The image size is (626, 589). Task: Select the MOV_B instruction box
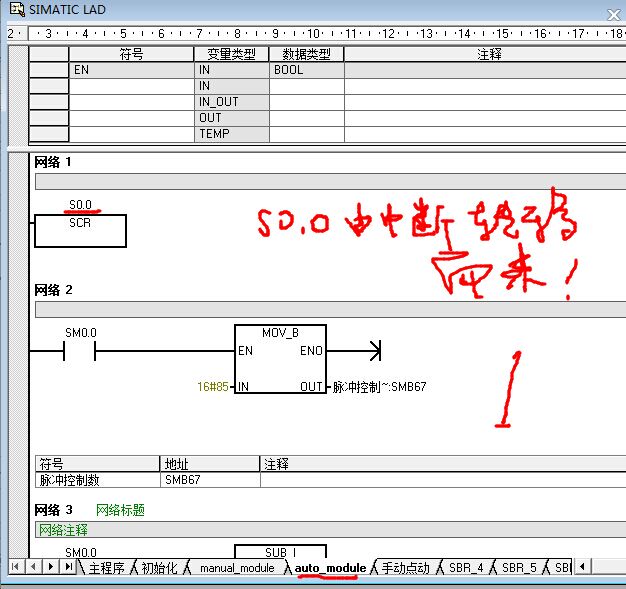280,359
